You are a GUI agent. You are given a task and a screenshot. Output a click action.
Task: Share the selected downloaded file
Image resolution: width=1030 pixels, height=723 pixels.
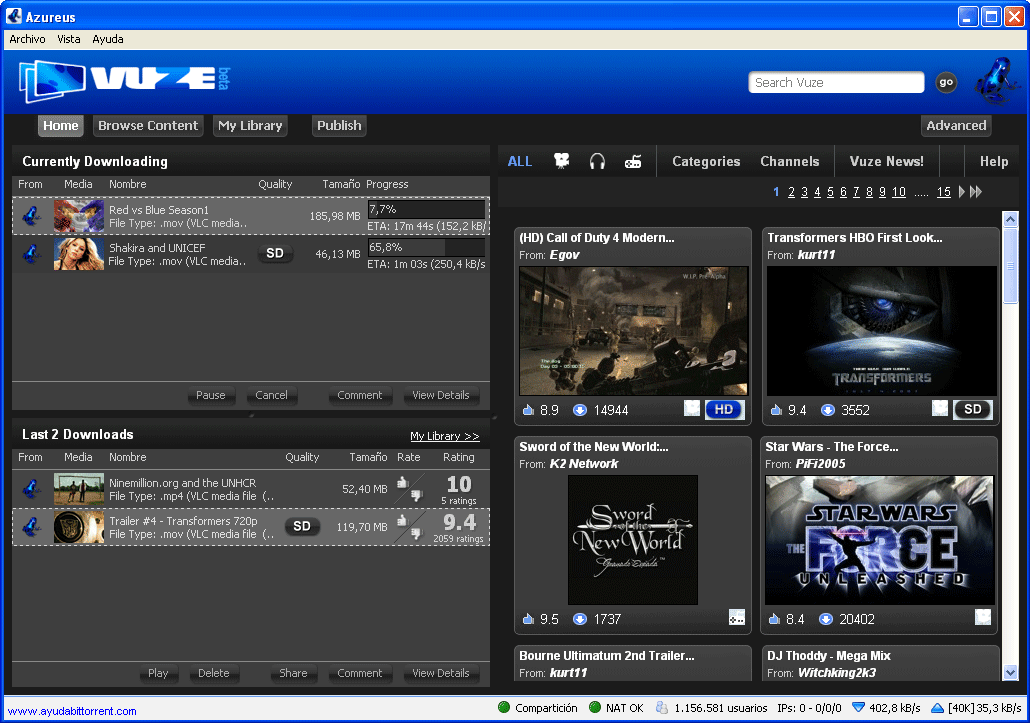(x=293, y=673)
